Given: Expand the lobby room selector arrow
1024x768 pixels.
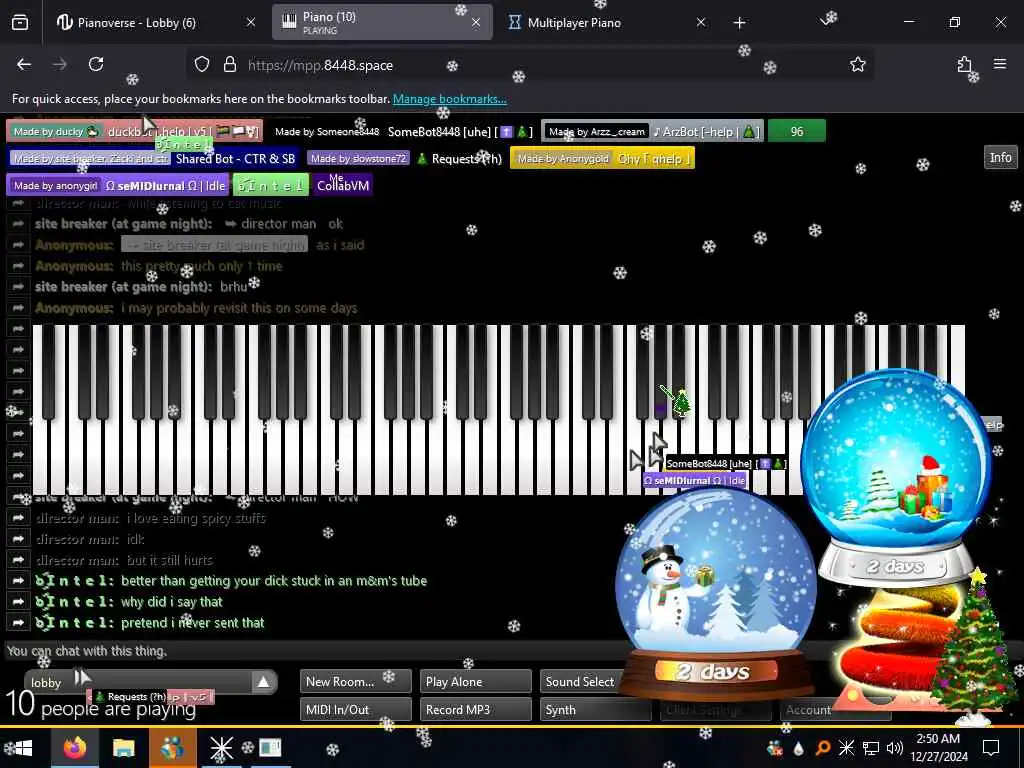Looking at the screenshot, I should click(263, 682).
